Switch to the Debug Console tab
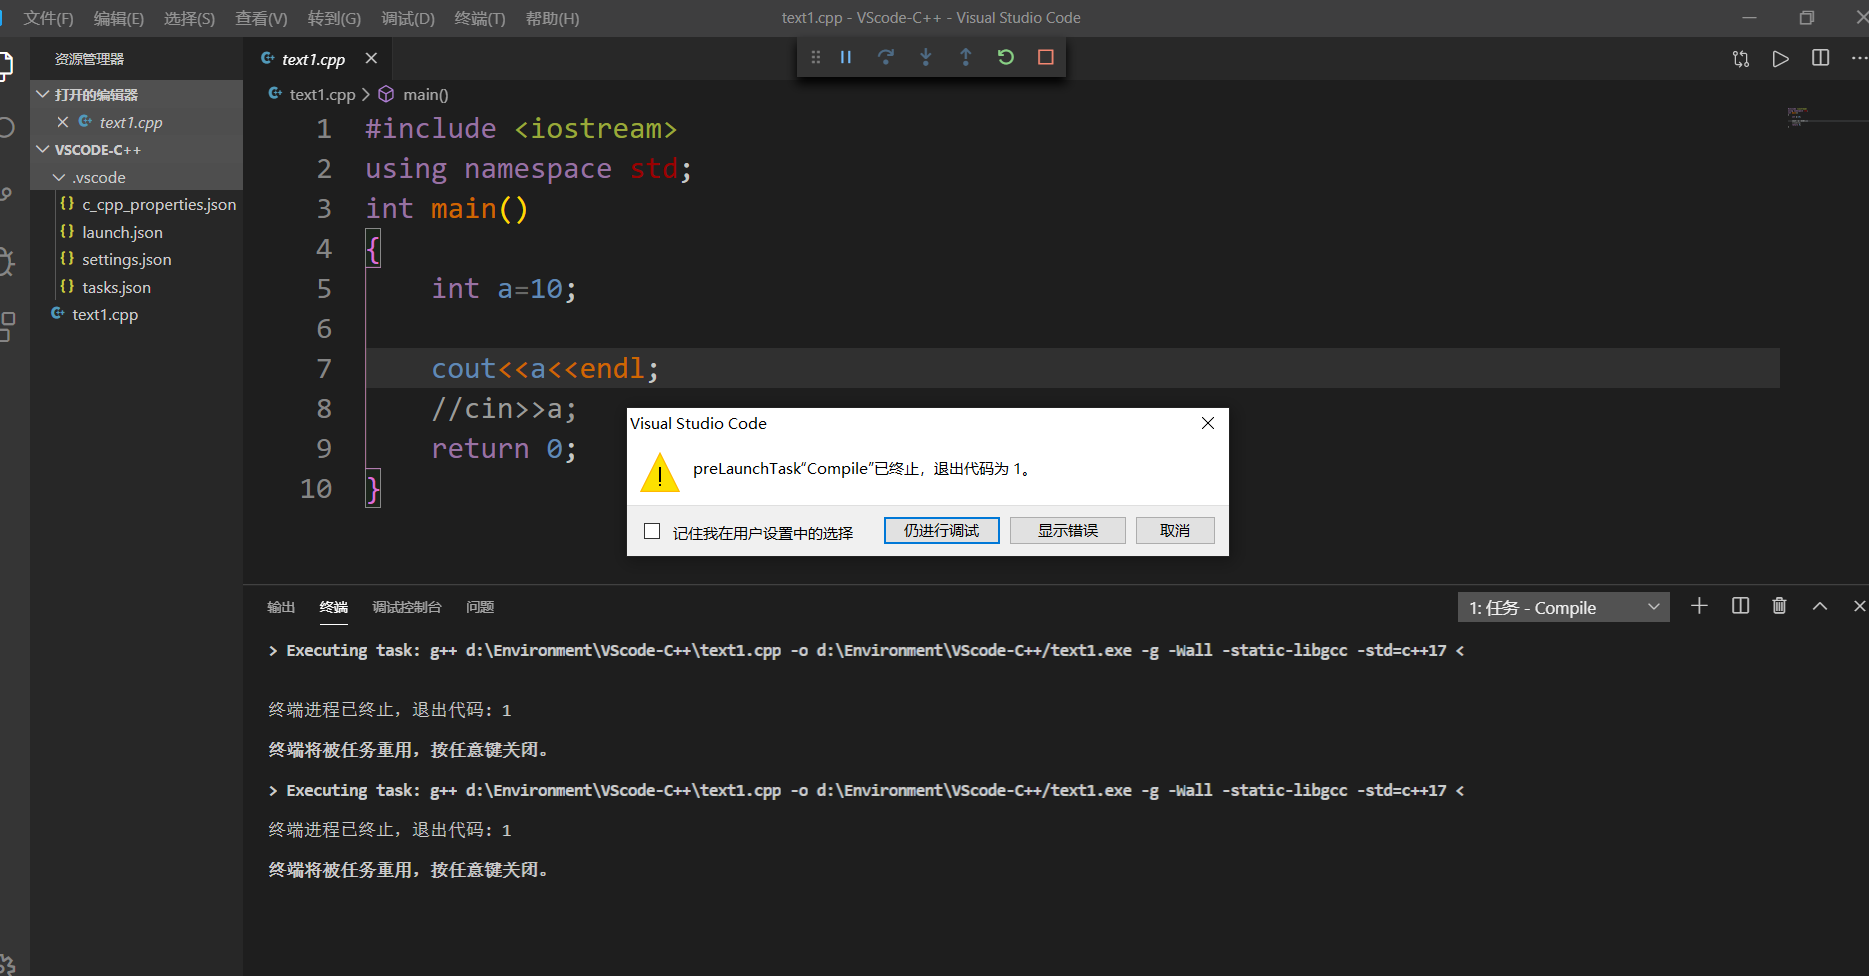The image size is (1869, 976). tap(407, 607)
